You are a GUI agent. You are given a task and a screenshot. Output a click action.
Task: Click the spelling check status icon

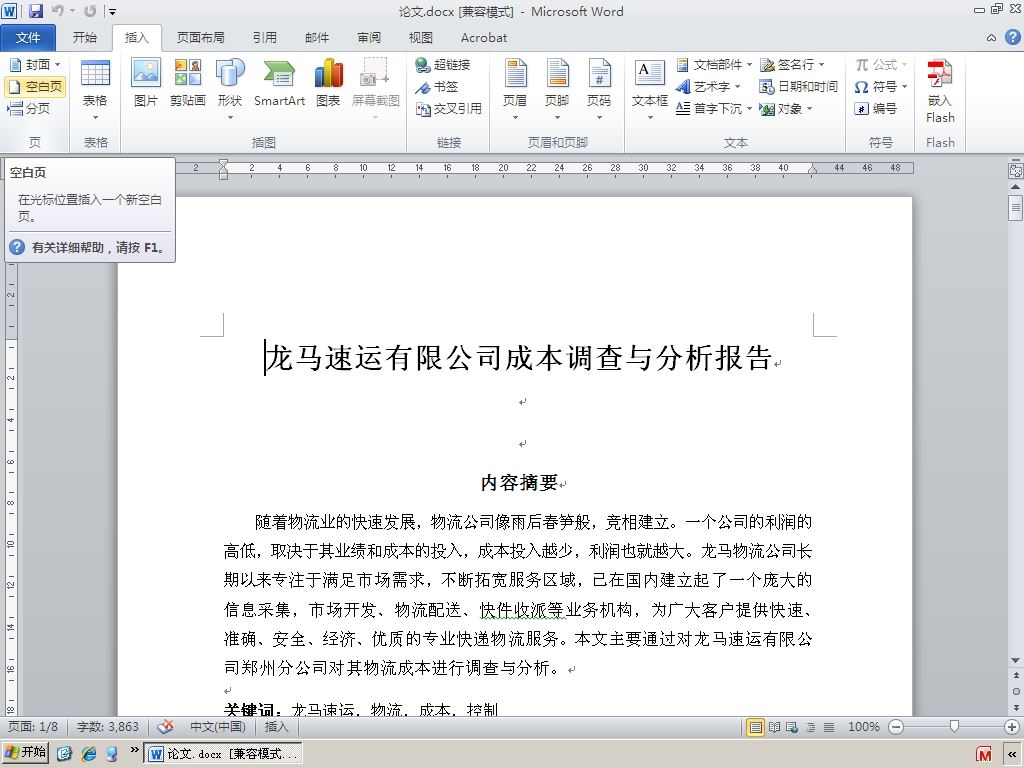[x=165, y=727]
